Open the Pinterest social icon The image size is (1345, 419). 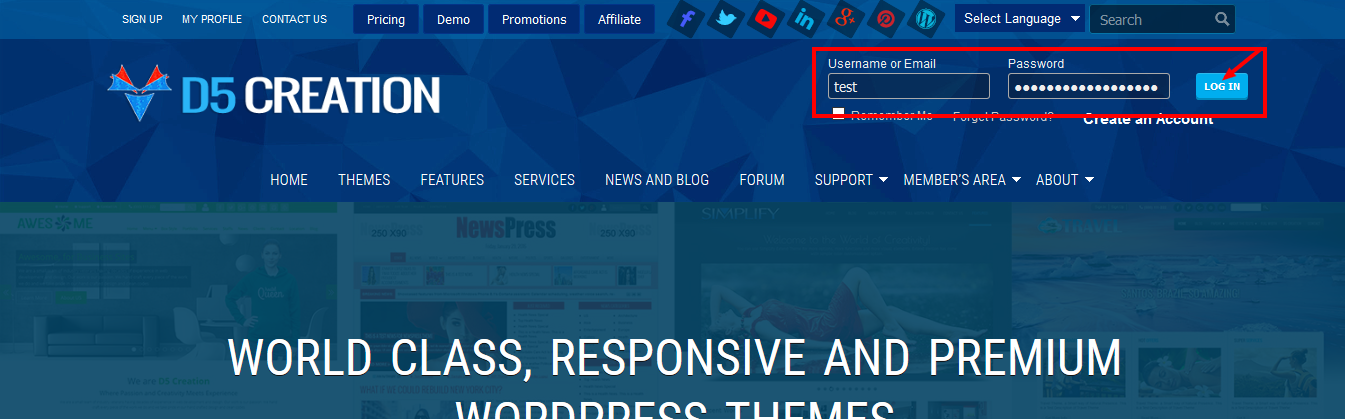(886, 18)
